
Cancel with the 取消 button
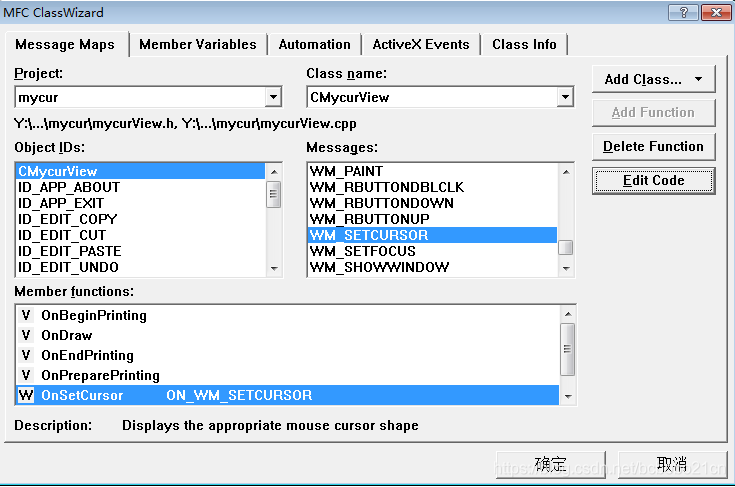coord(672,465)
